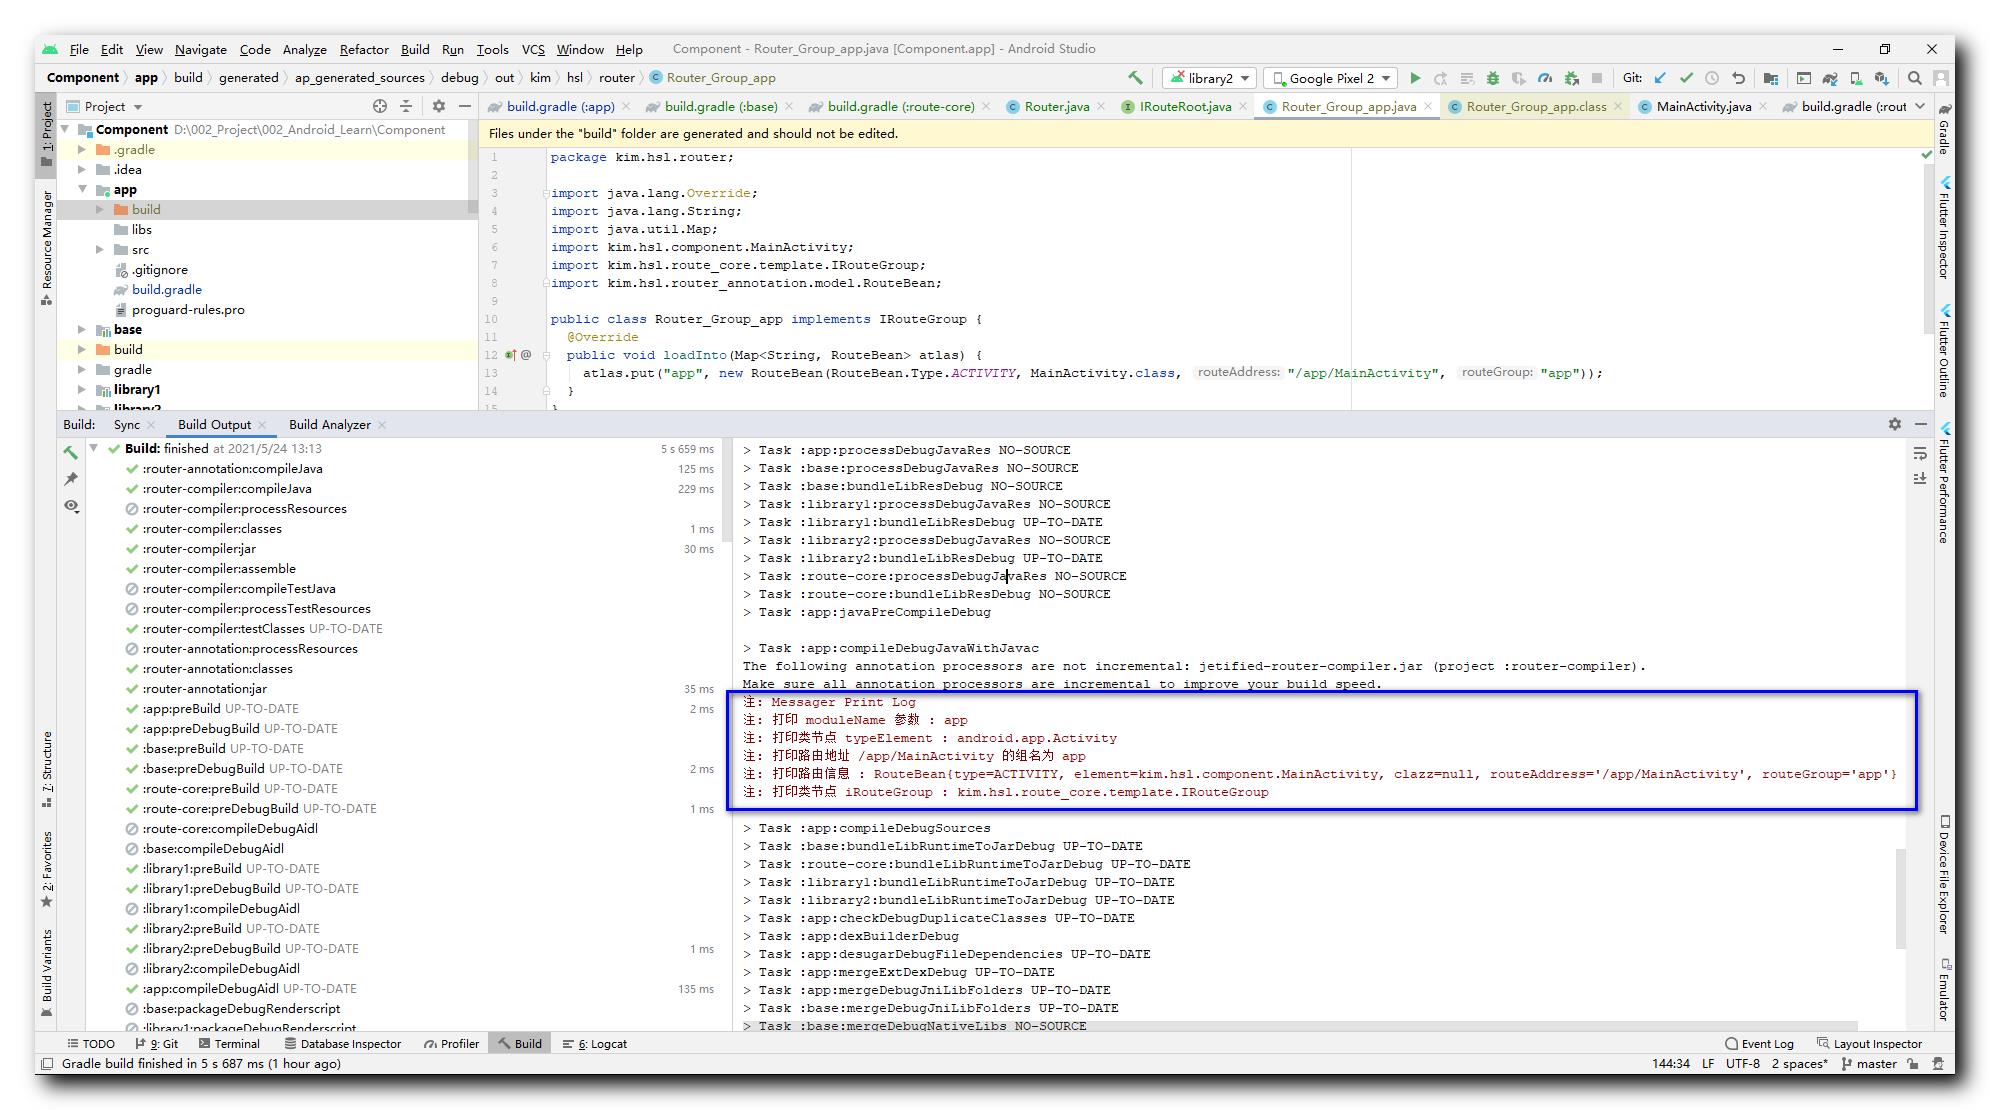Click the Build Output tab
1990x1110 pixels.
[x=213, y=425]
